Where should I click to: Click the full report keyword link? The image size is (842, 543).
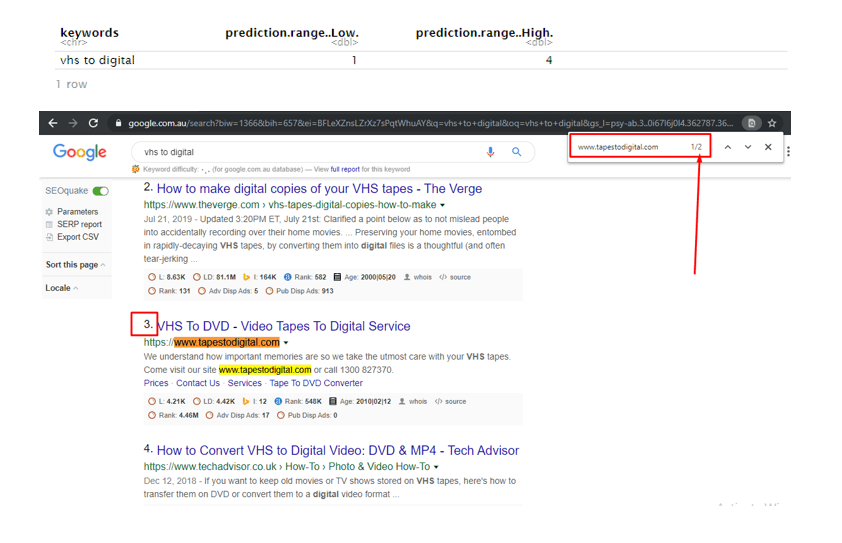[345, 169]
